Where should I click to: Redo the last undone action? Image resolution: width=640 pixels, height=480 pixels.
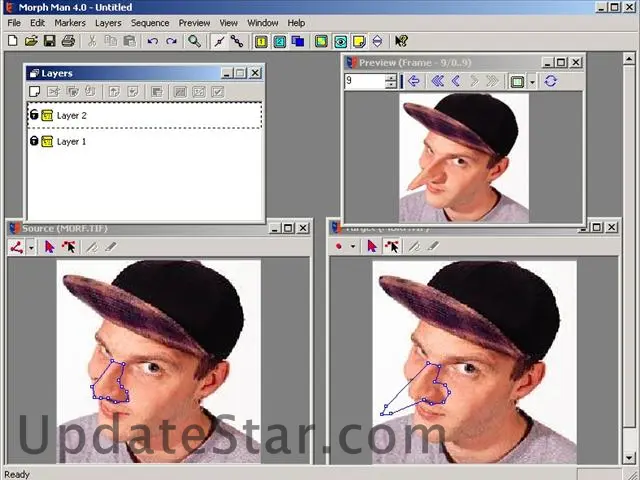click(x=171, y=41)
